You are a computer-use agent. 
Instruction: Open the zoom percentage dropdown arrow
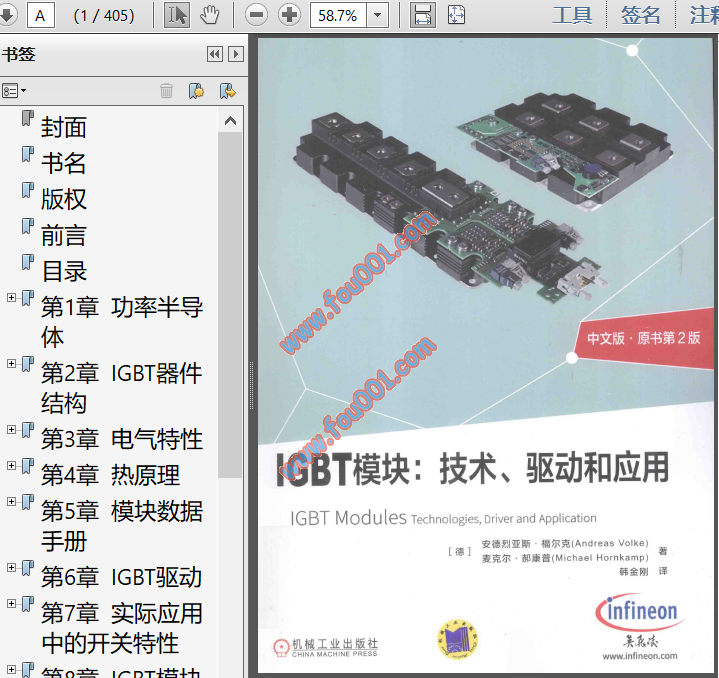[377, 16]
